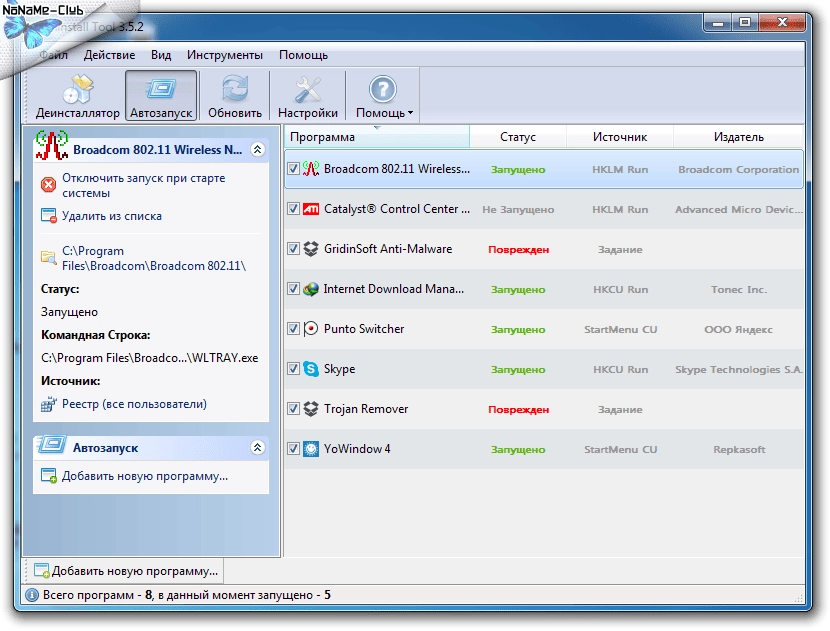Viewport: 830px width, 631px height.
Task: Sort by the Источник column header
Action: tap(620, 137)
